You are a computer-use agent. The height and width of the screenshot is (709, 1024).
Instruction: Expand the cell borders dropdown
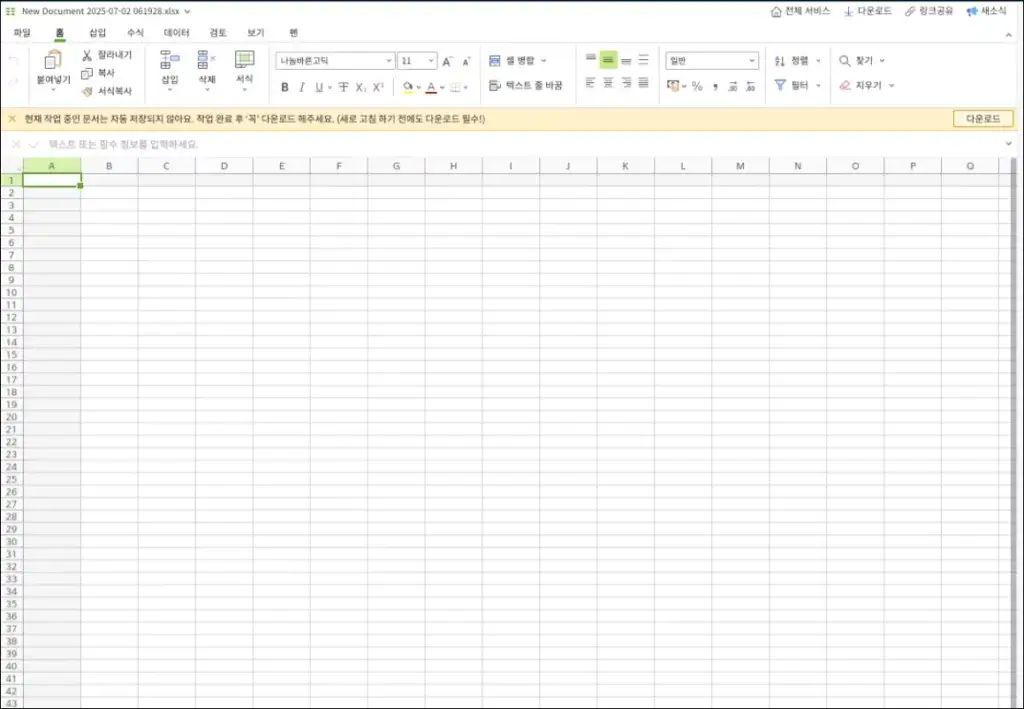465,87
